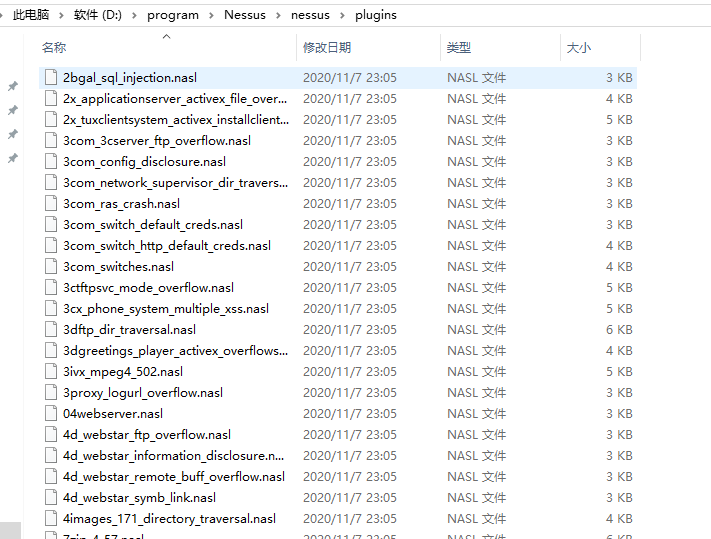Image resolution: width=711 pixels, height=539 pixels.
Task: Click the file icon beside 3proxy_logurl_overflow.nasl
Action: [51, 393]
